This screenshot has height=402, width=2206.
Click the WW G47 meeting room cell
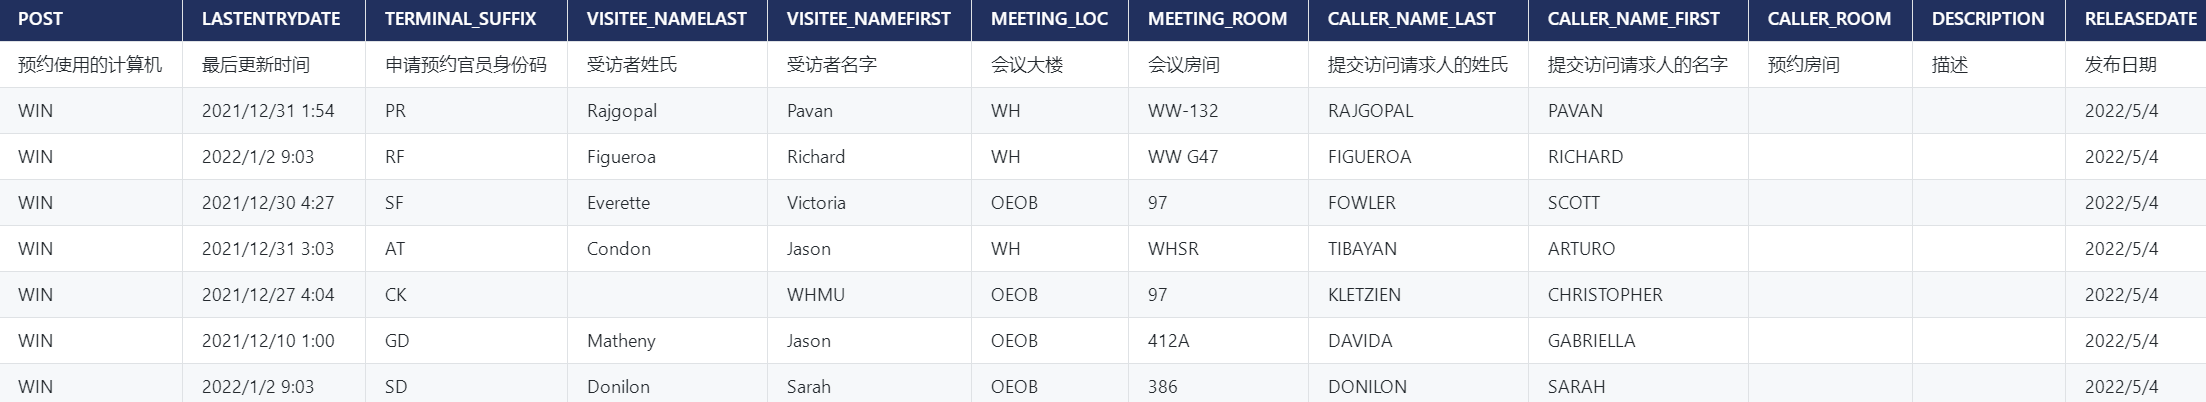tap(1183, 157)
